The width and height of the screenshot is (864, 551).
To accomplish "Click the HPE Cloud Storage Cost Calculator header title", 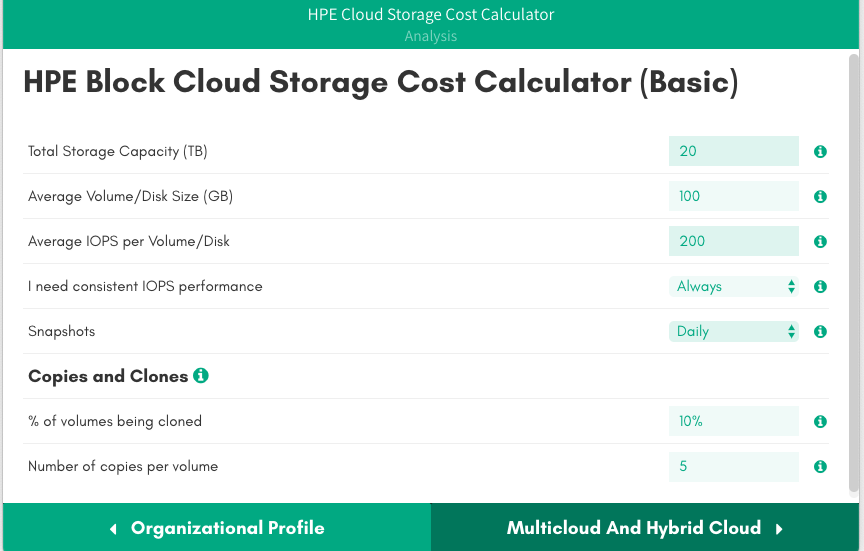I will point(431,15).
